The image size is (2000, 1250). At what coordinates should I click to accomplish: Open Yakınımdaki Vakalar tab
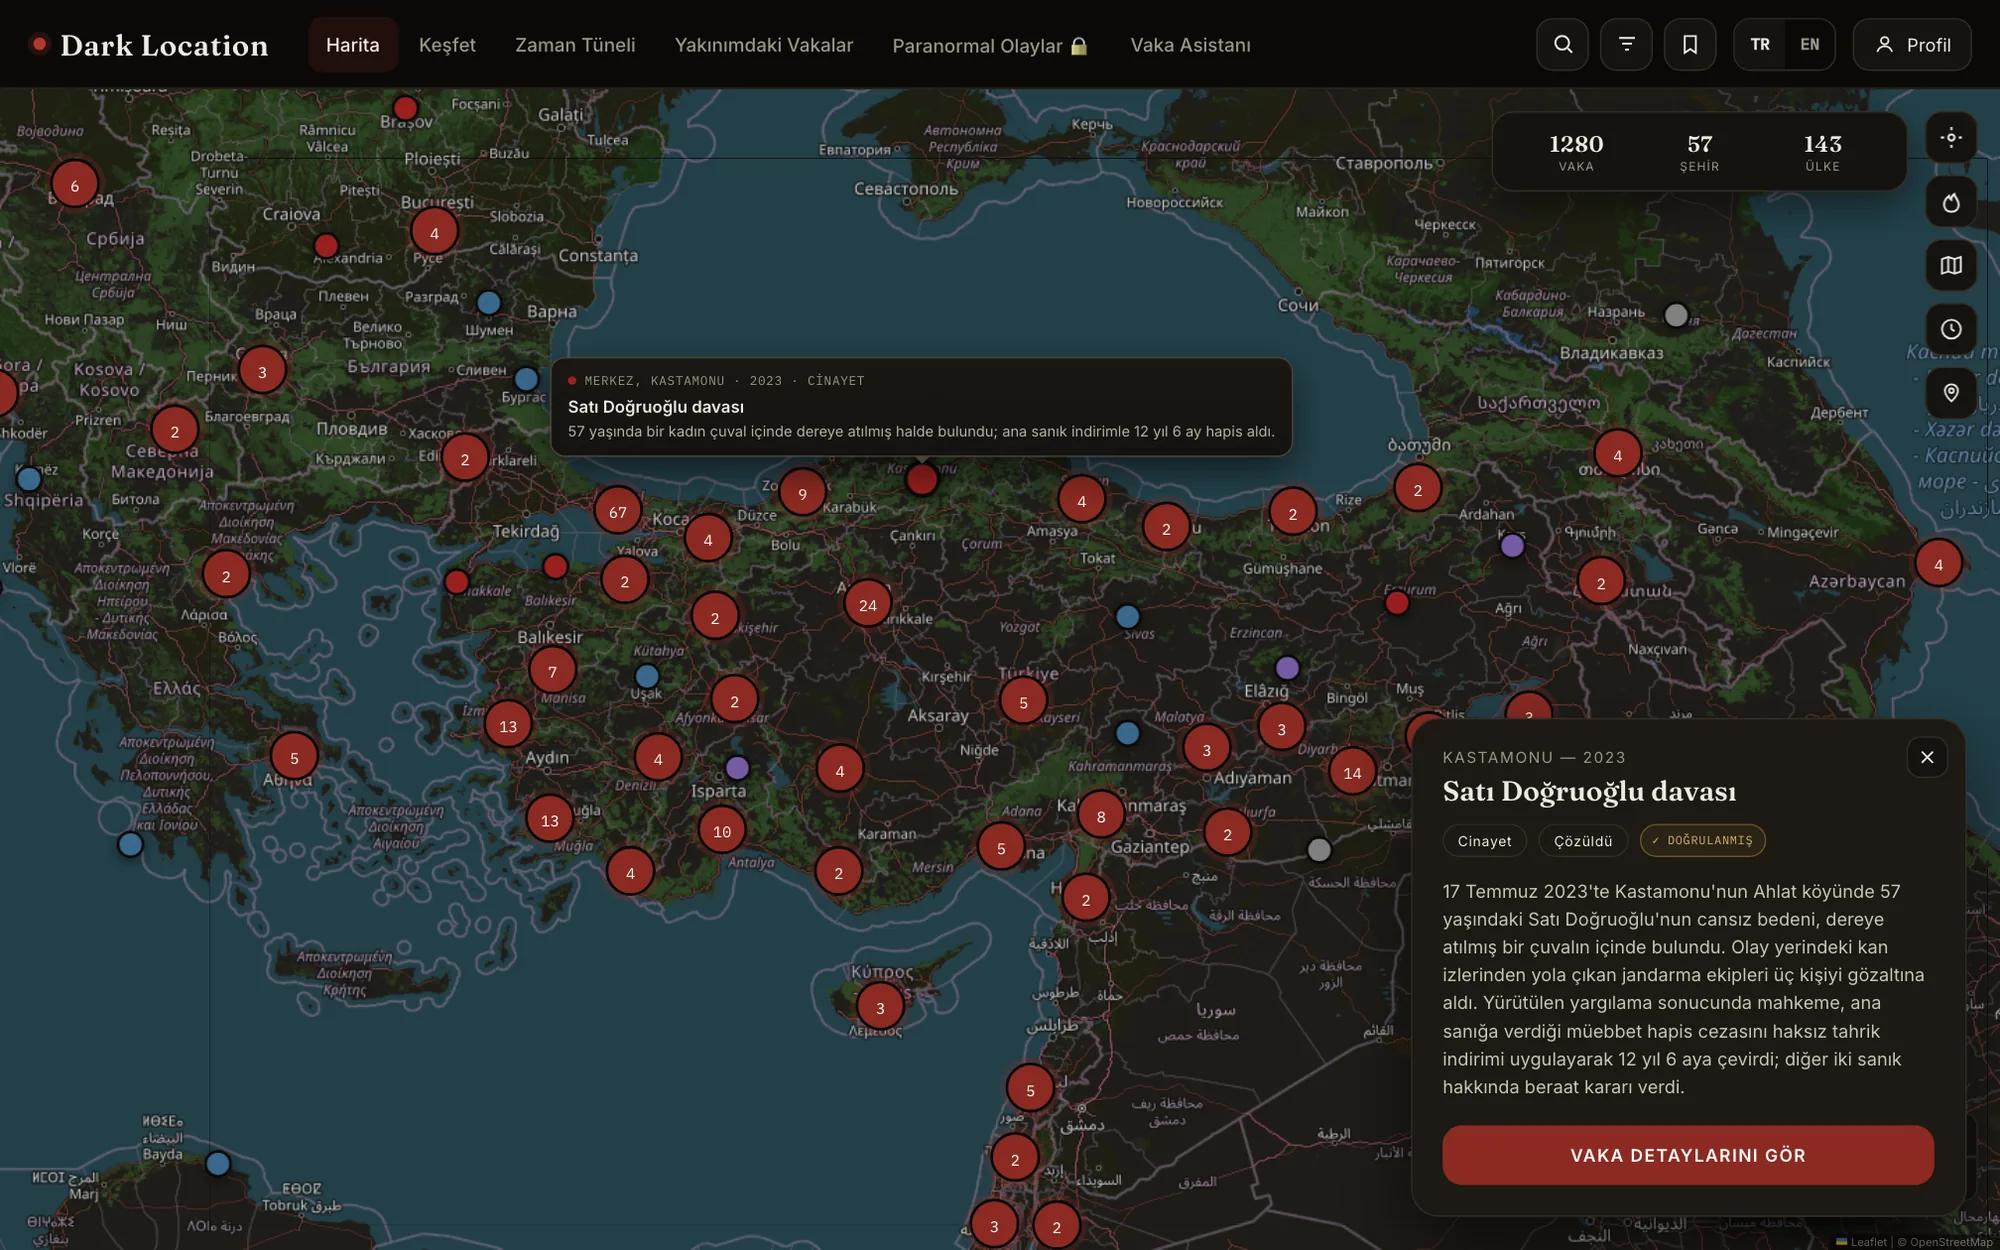click(x=764, y=45)
